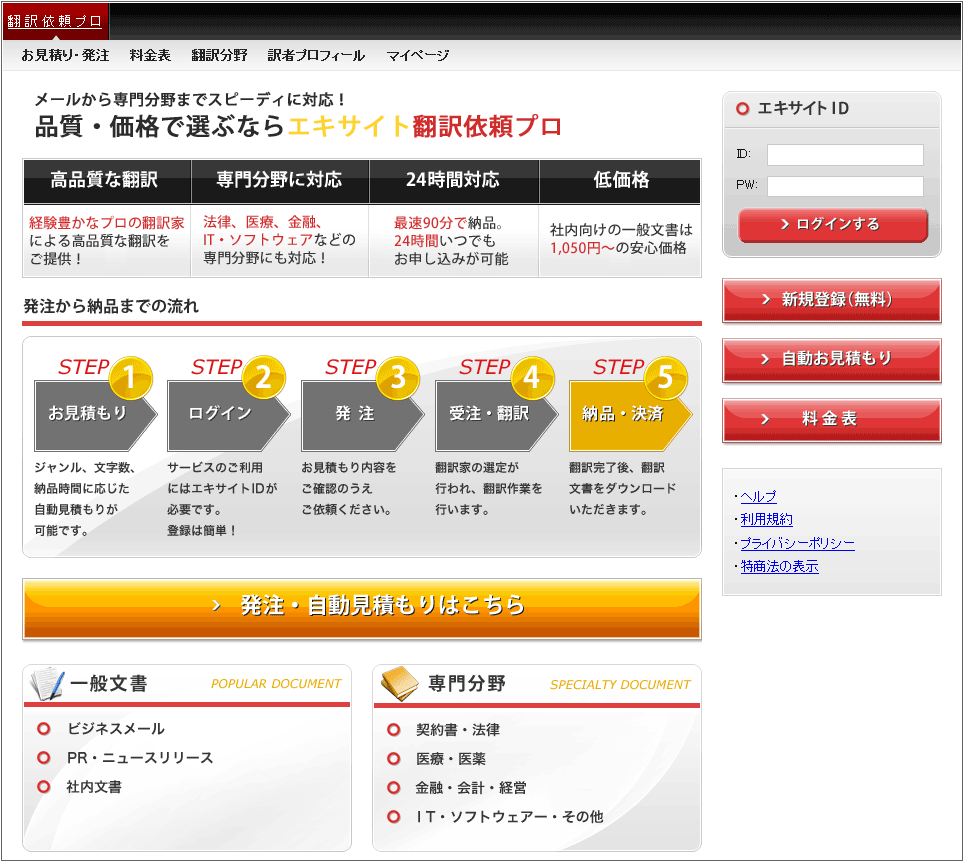Open the 金融・会計・経営 category

tap(471, 788)
